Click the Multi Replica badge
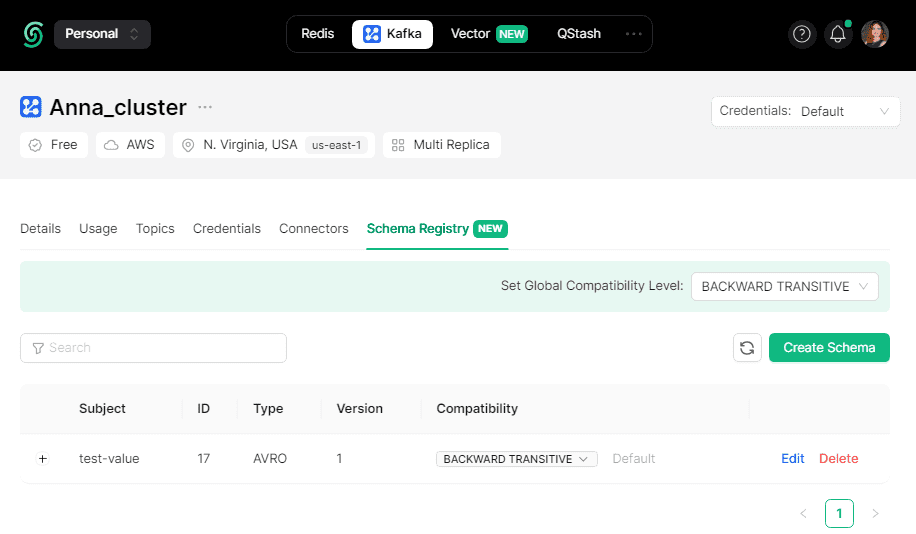This screenshot has width=916, height=534. (442, 145)
